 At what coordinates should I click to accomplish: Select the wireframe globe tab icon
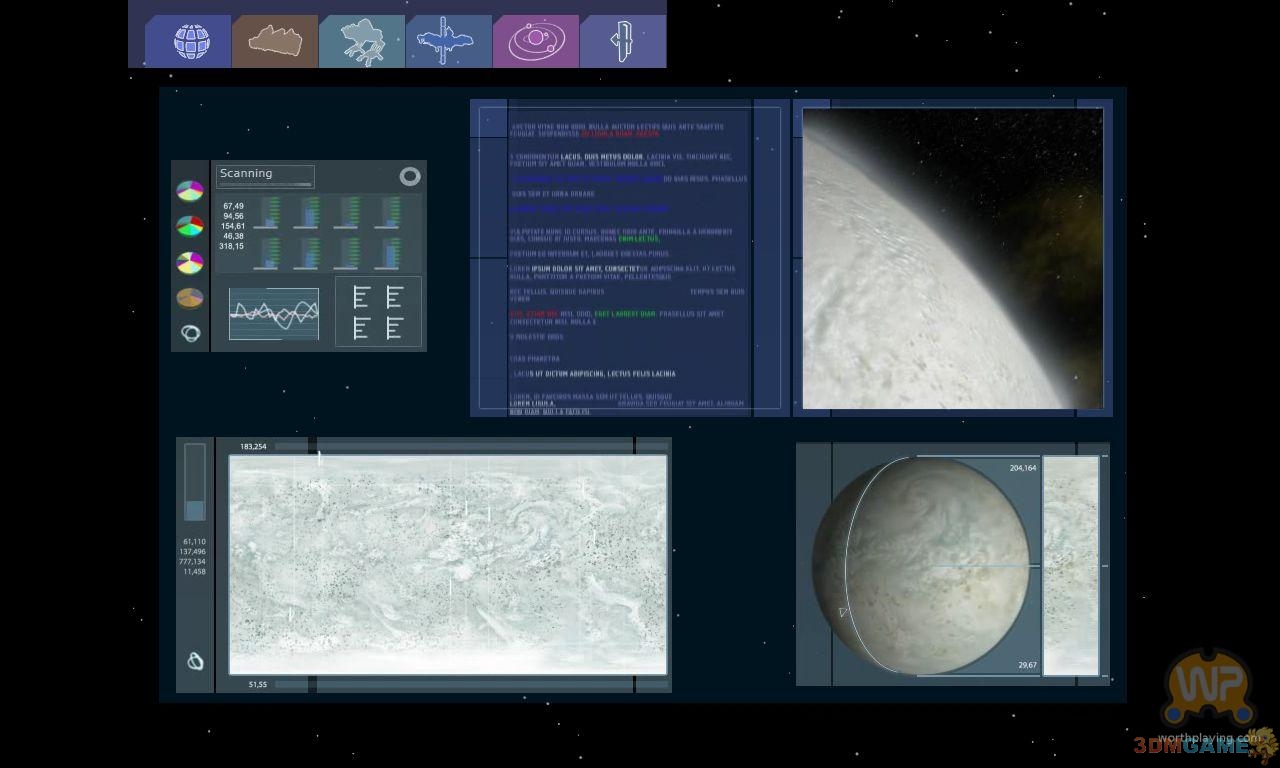pos(189,42)
